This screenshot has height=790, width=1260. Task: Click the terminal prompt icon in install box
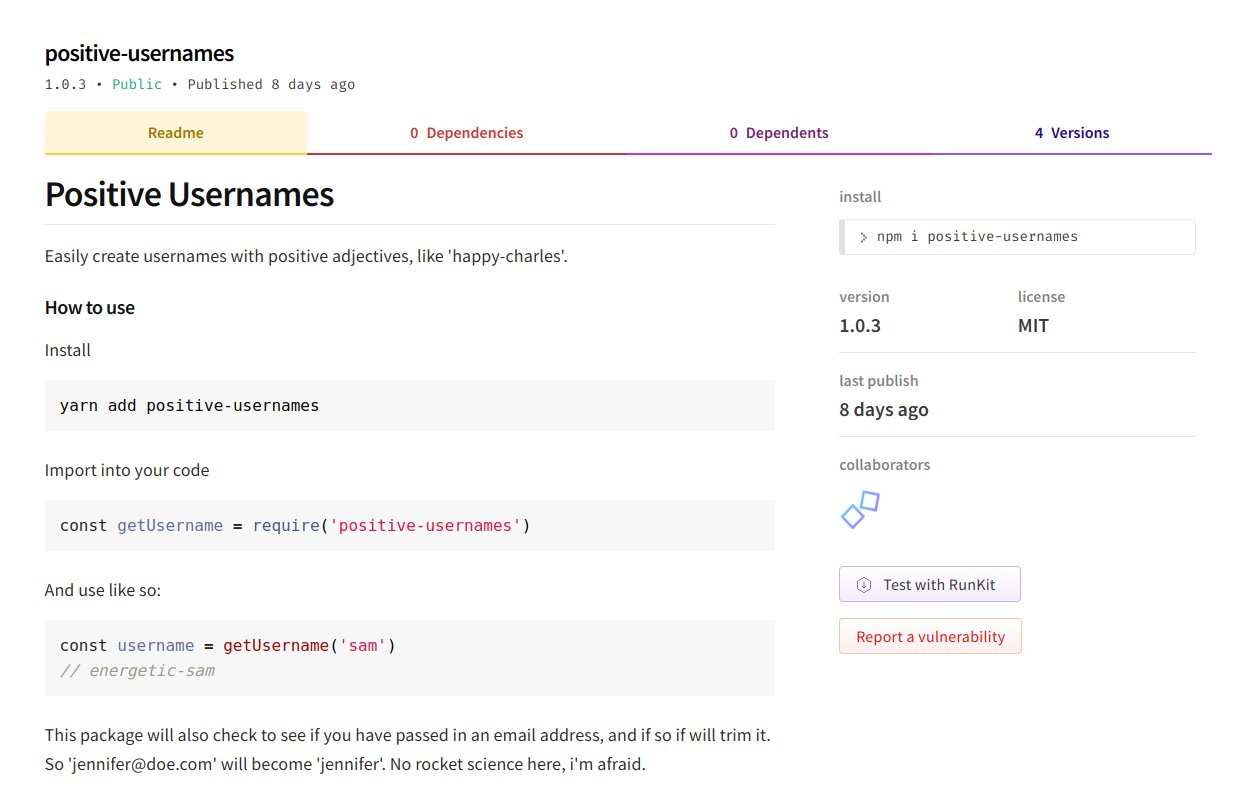(862, 236)
